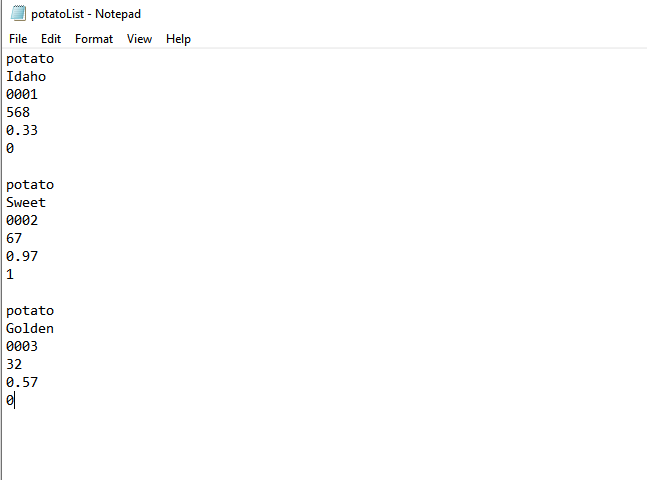Viewport: 647px width, 480px height.
Task: Click the line reading '0.97'
Action: pos(22,256)
